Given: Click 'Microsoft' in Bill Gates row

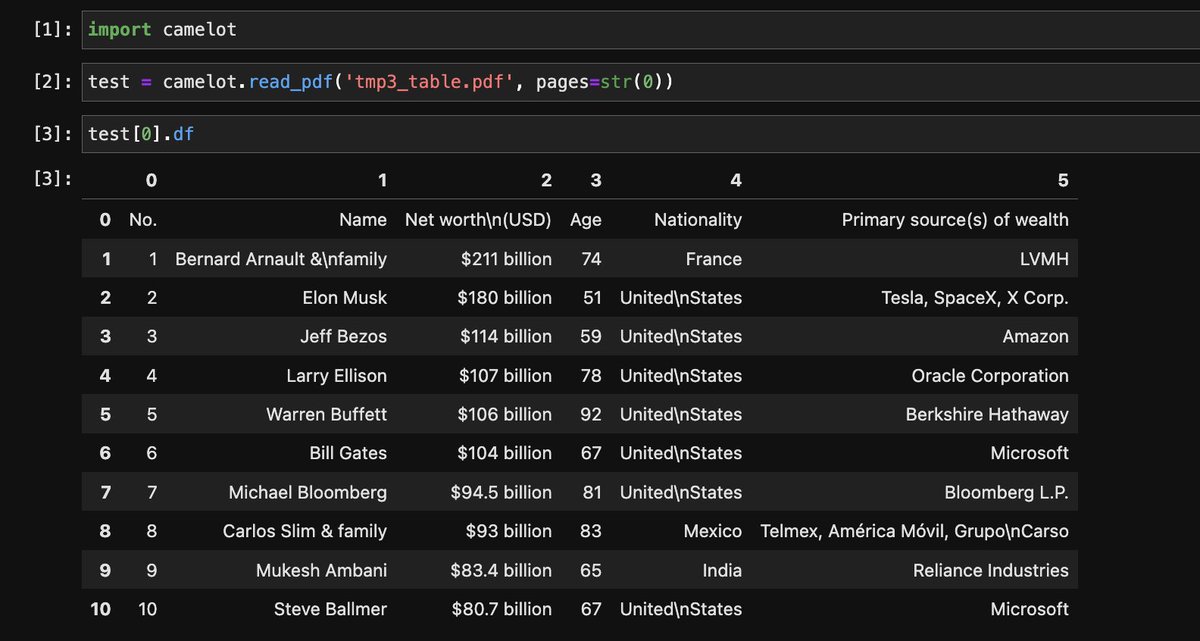Looking at the screenshot, I should (1030, 453).
